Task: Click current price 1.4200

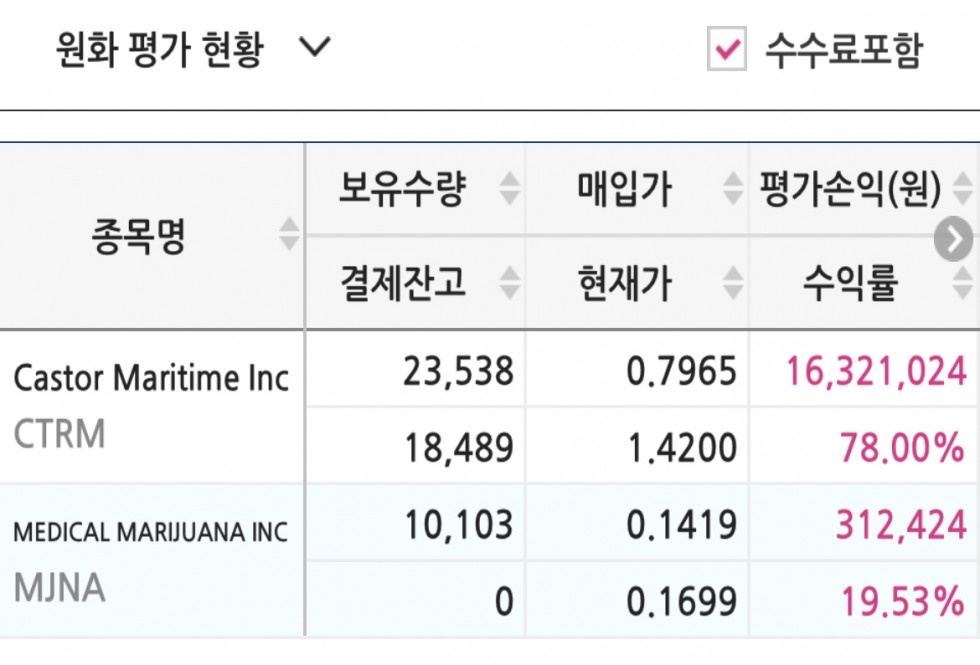Action: point(681,448)
